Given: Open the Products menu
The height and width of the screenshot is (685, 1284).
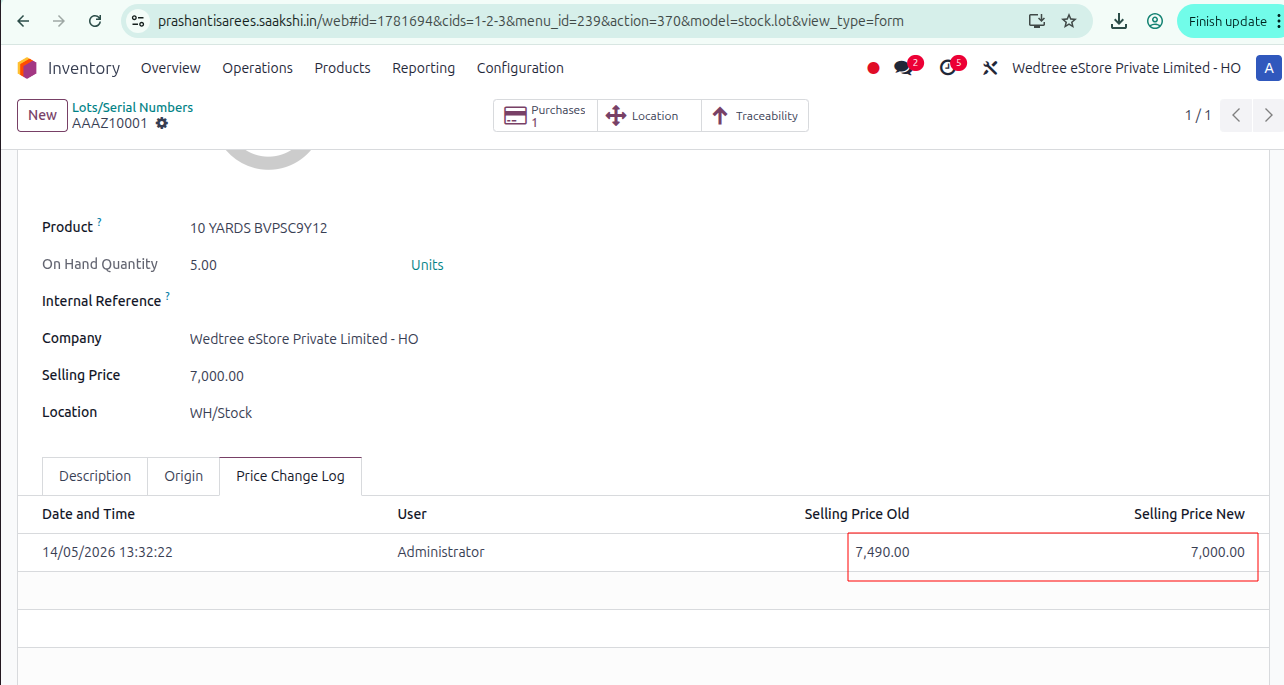Looking at the screenshot, I should [x=343, y=68].
